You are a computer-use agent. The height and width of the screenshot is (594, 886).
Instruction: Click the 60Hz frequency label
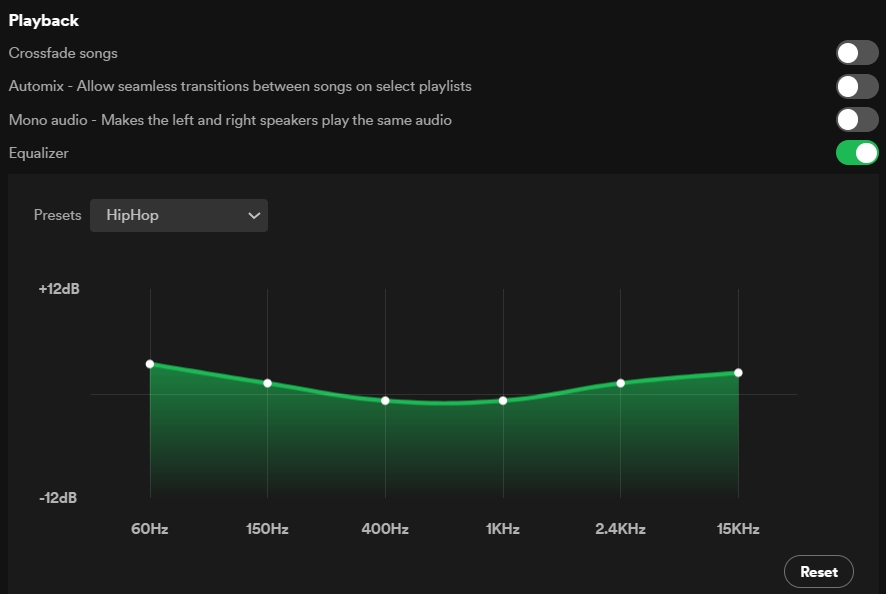tap(150, 529)
